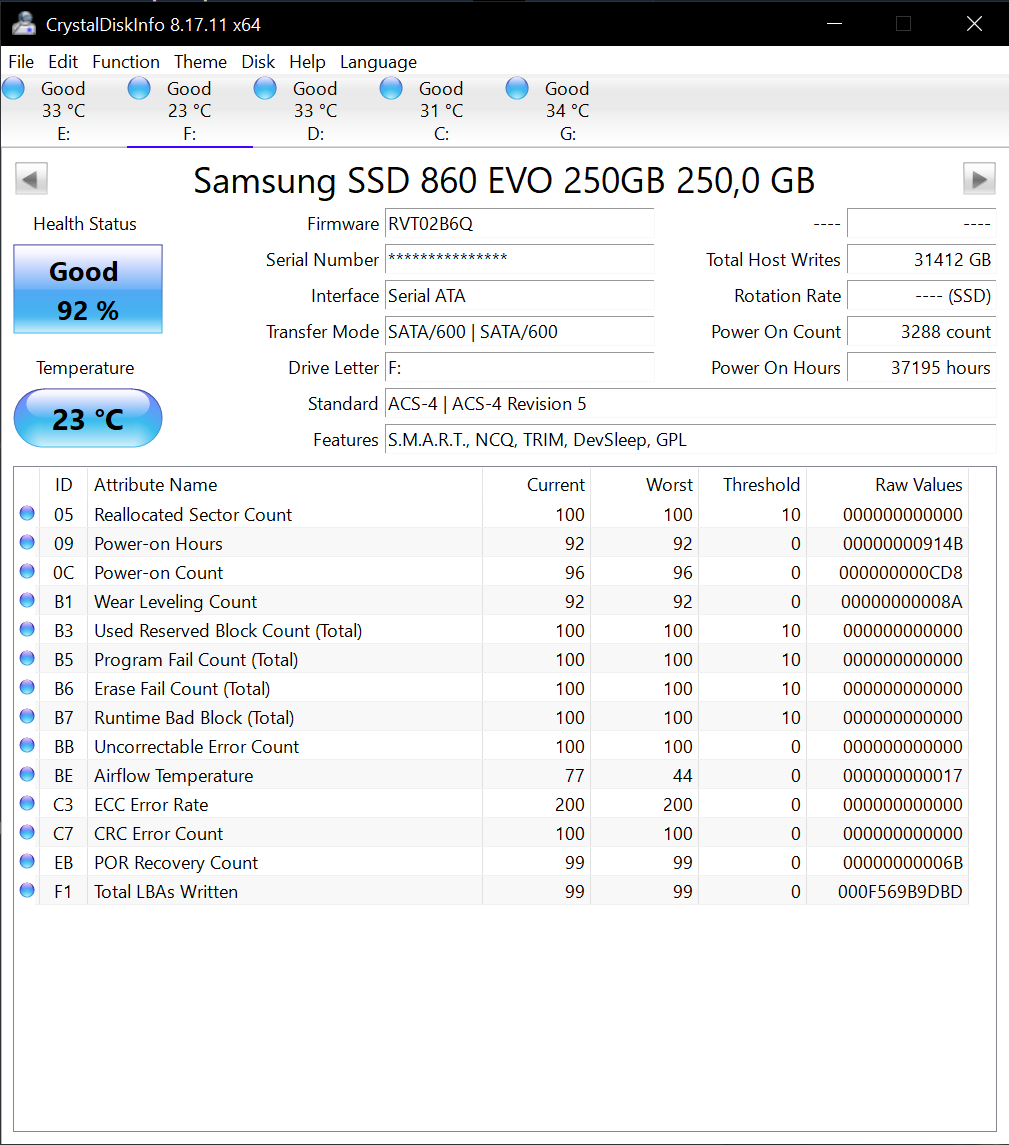Screen dimensions: 1009x1145
Task: Click the Features S.M.A.R.T. field
Action: (690, 440)
